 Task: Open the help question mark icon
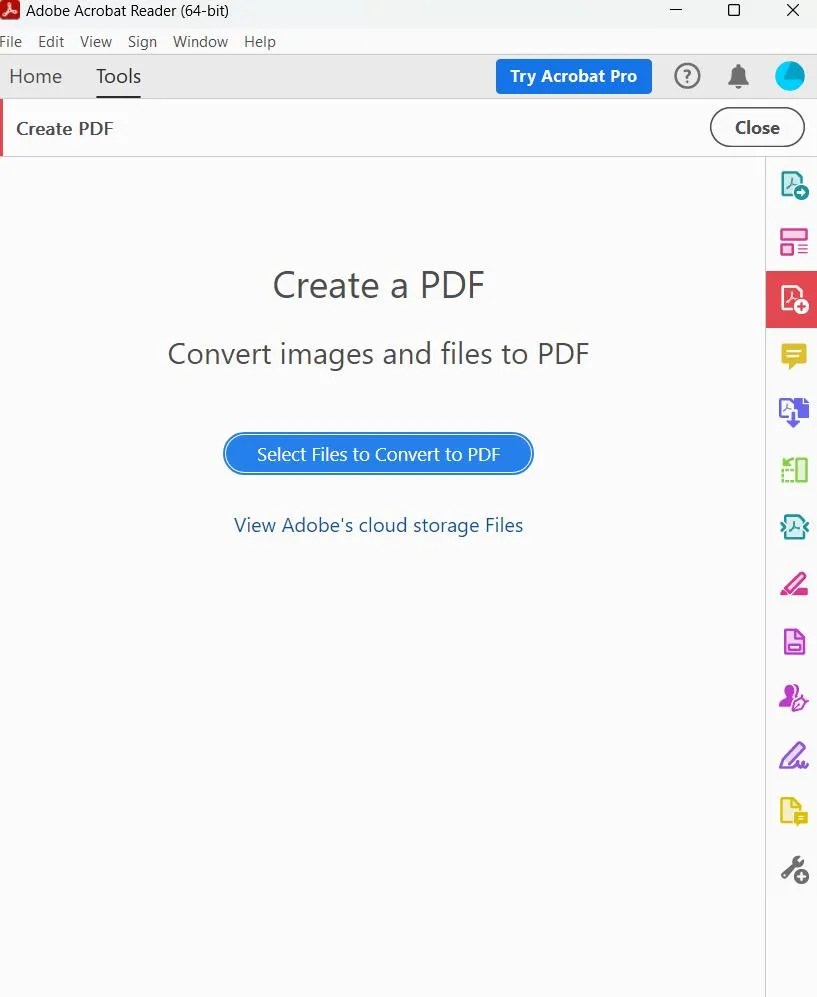point(687,76)
